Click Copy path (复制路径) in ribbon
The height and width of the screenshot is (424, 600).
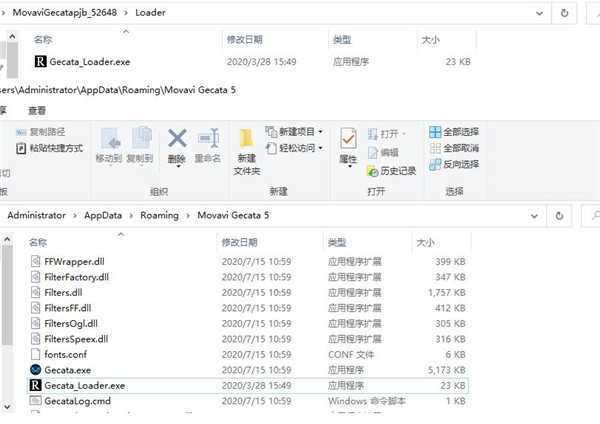point(41,132)
